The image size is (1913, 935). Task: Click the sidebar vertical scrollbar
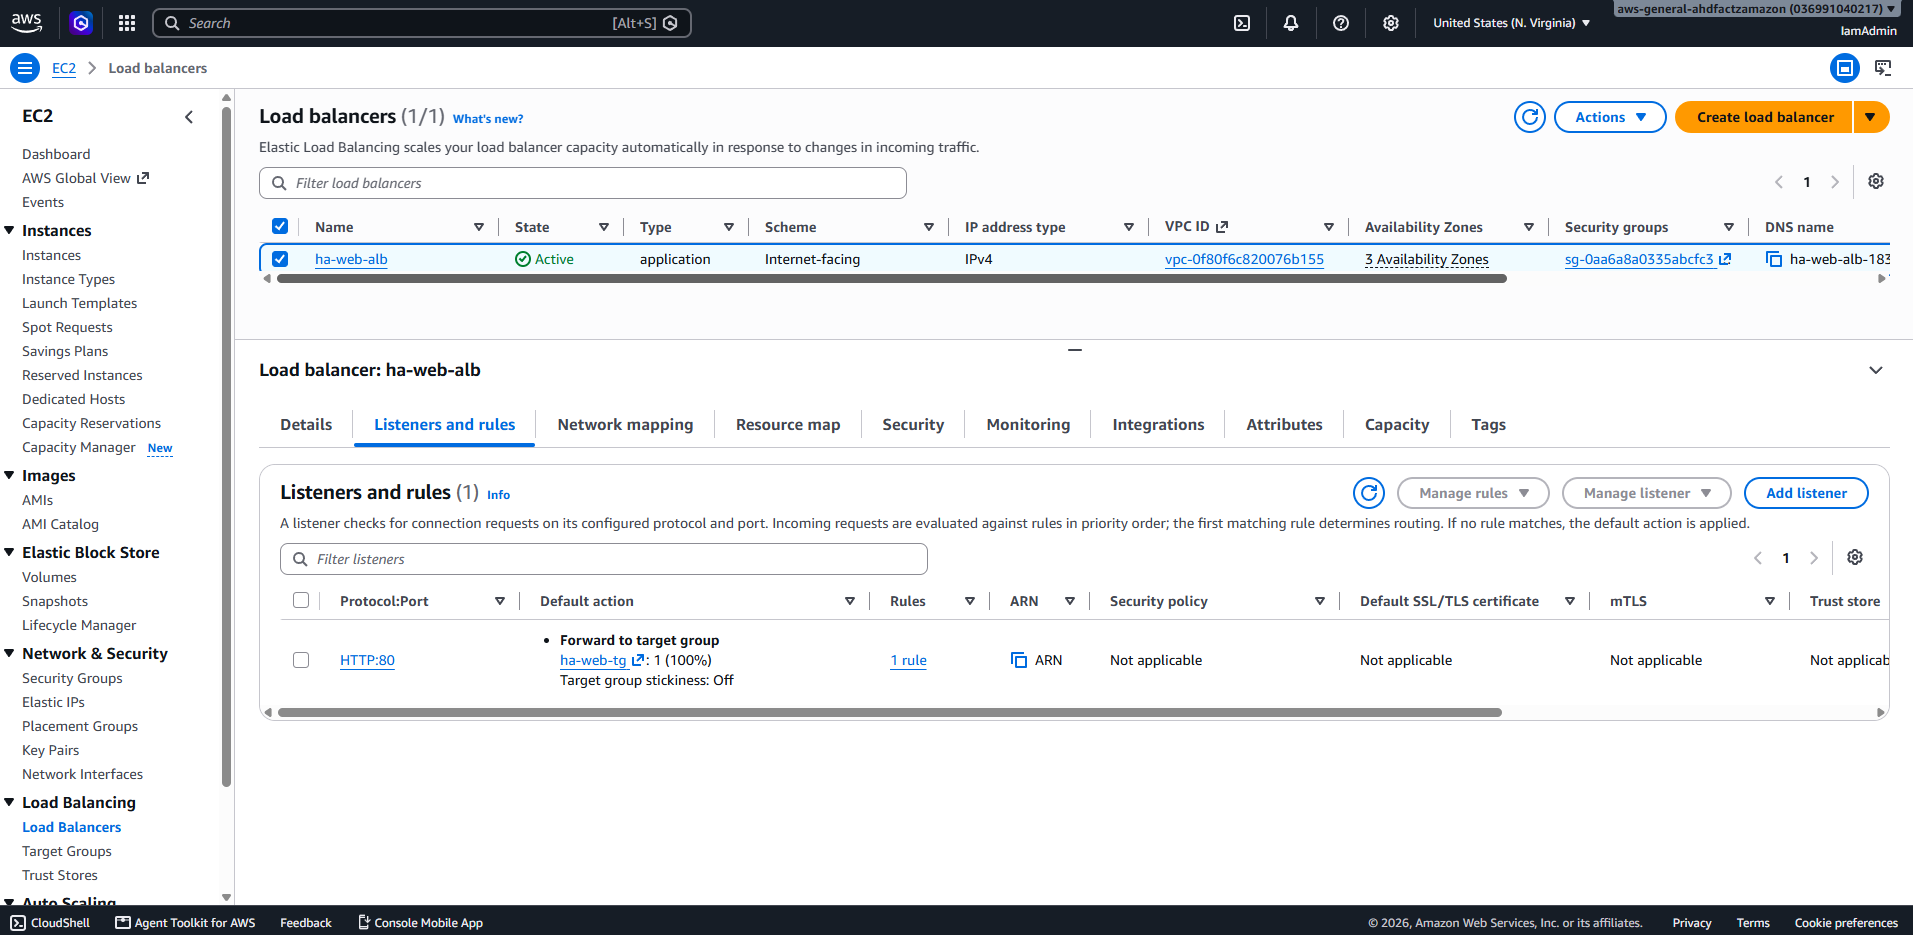[x=226, y=445]
